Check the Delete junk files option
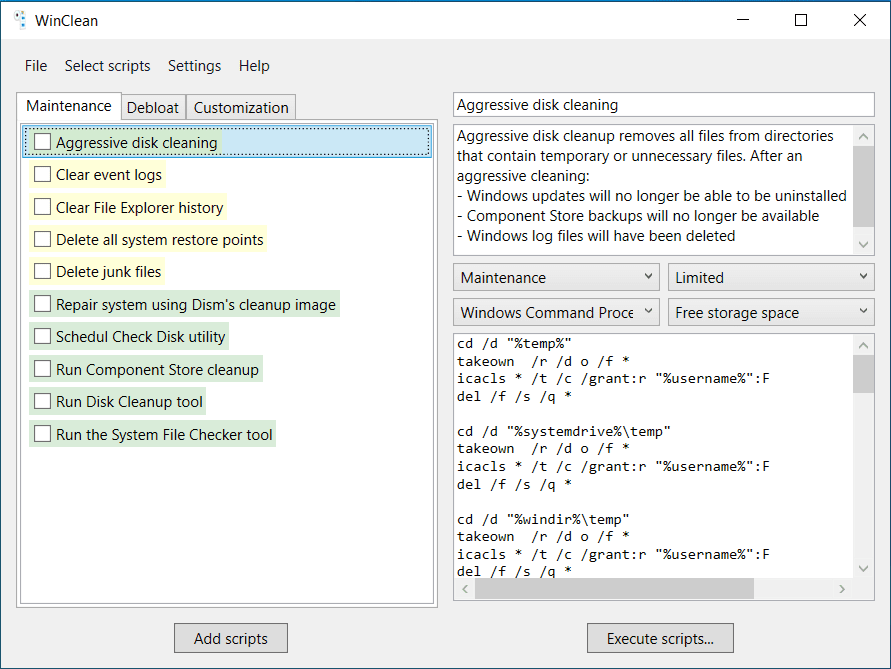 [42, 272]
